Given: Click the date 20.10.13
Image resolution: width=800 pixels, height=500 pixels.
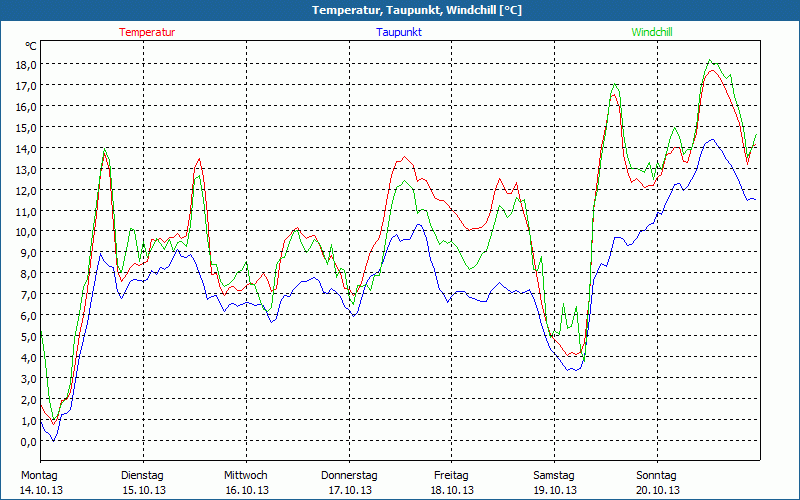Looking at the screenshot, I should coord(658,490).
